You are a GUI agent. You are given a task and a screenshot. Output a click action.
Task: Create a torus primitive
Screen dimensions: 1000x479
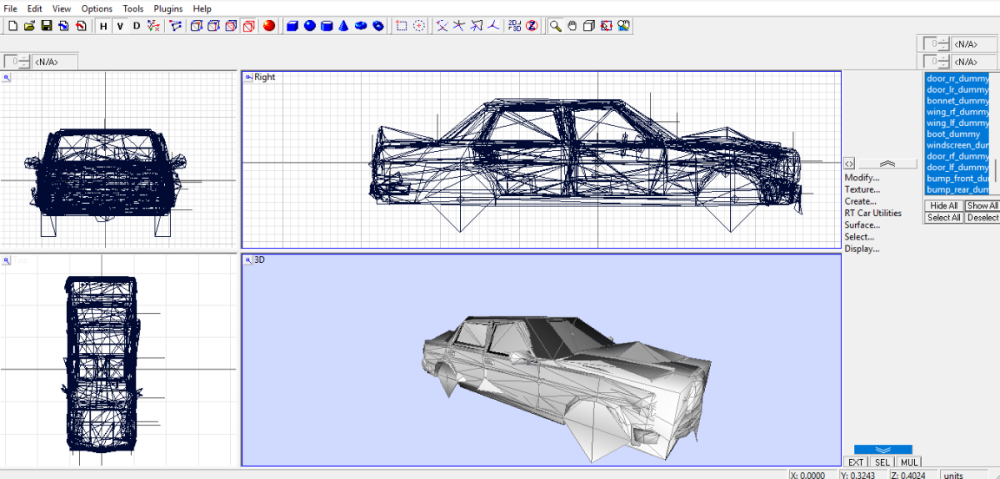(361, 26)
